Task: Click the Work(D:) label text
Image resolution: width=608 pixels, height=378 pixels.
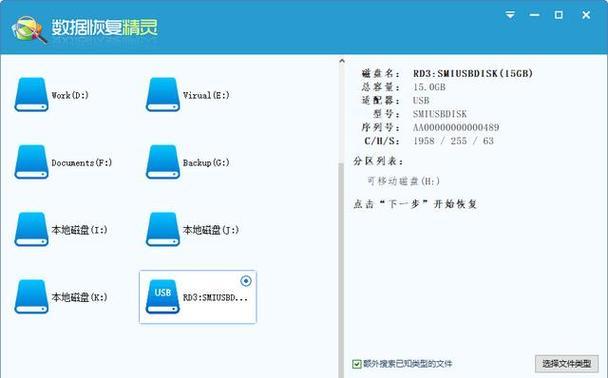Action: (x=70, y=95)
